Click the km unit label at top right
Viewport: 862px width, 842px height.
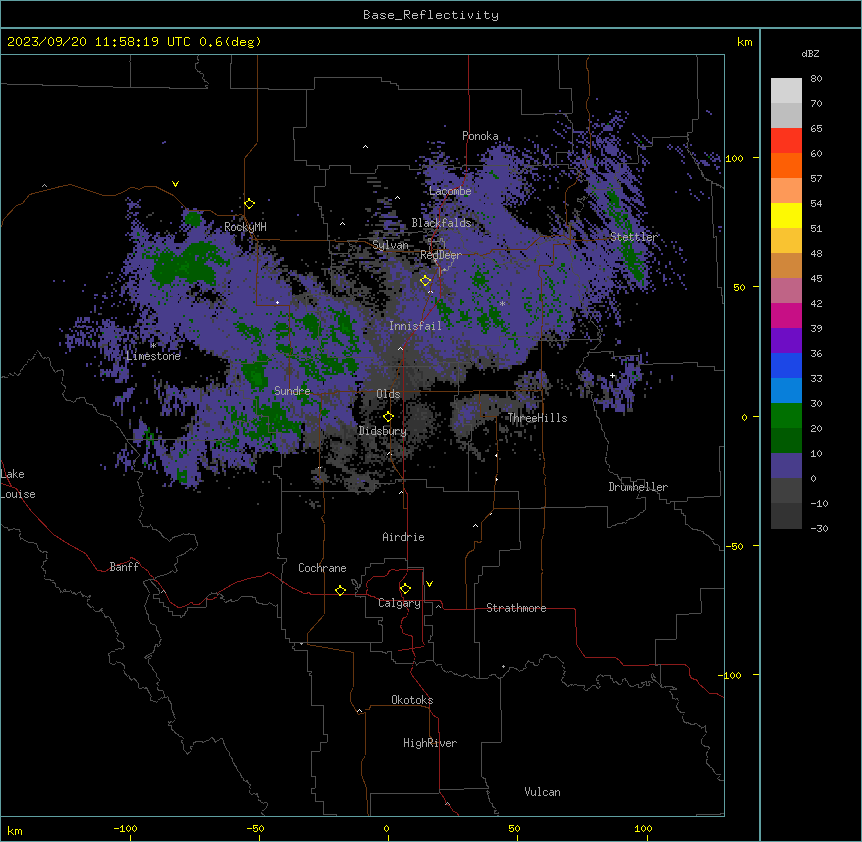coord(744,42)
